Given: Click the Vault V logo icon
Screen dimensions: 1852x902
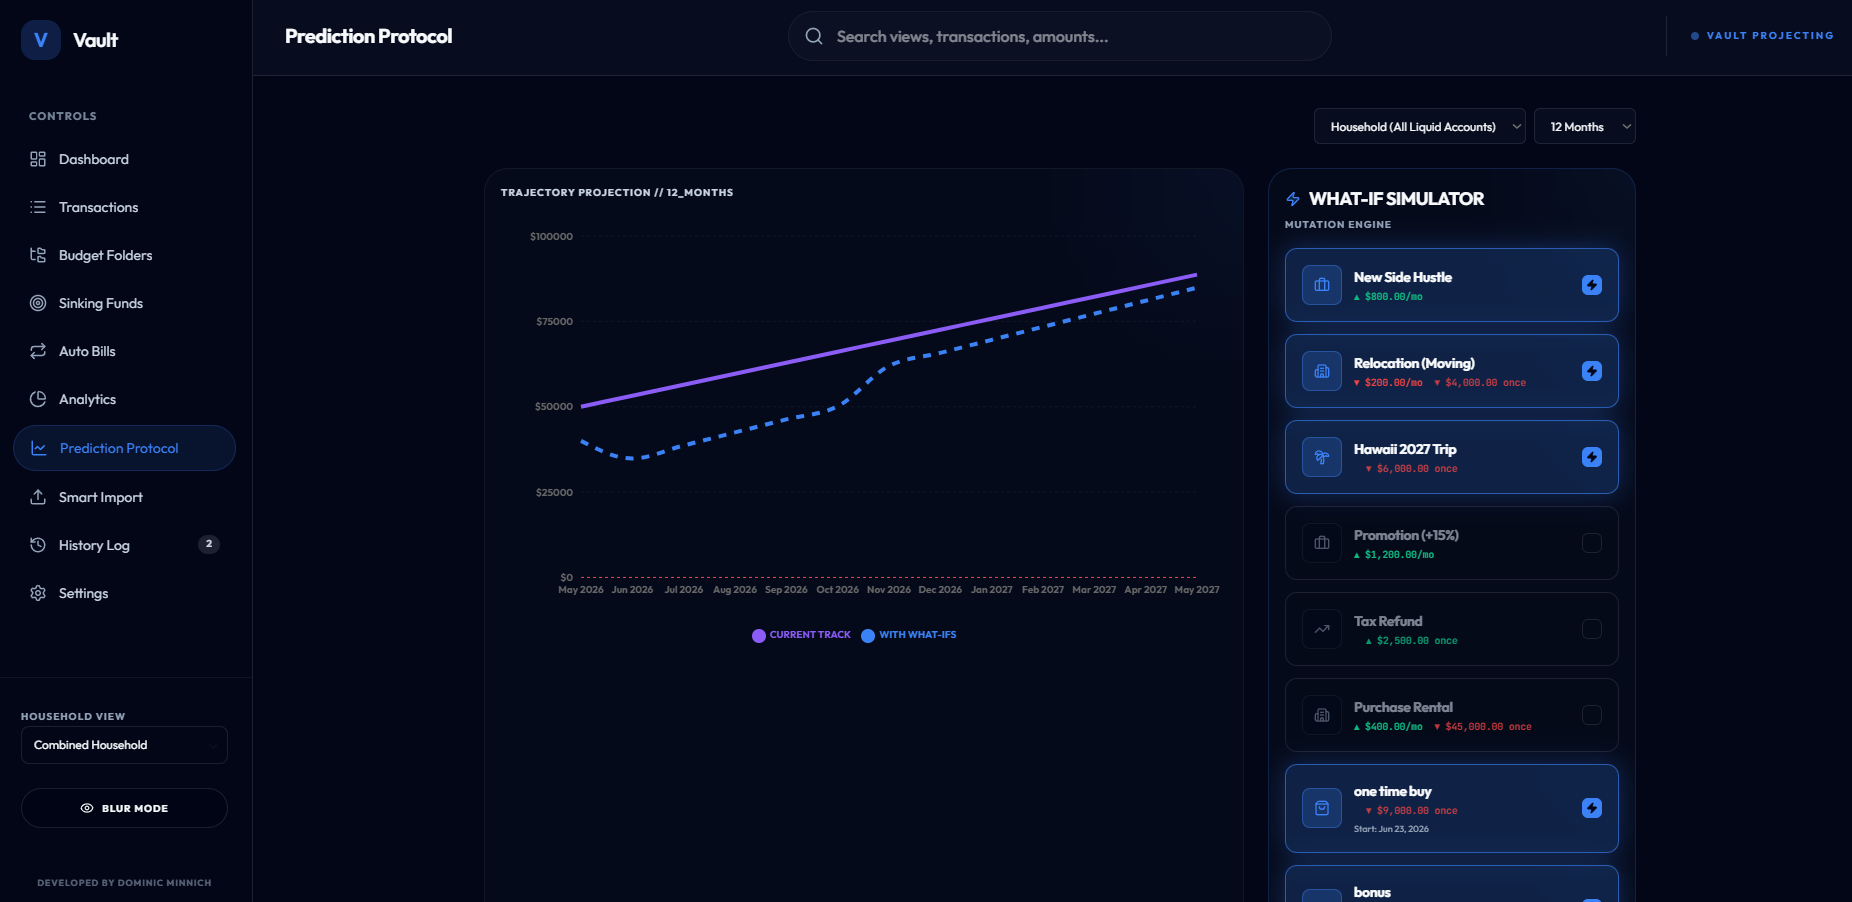Looking at the screenshot, I should 41,40.
